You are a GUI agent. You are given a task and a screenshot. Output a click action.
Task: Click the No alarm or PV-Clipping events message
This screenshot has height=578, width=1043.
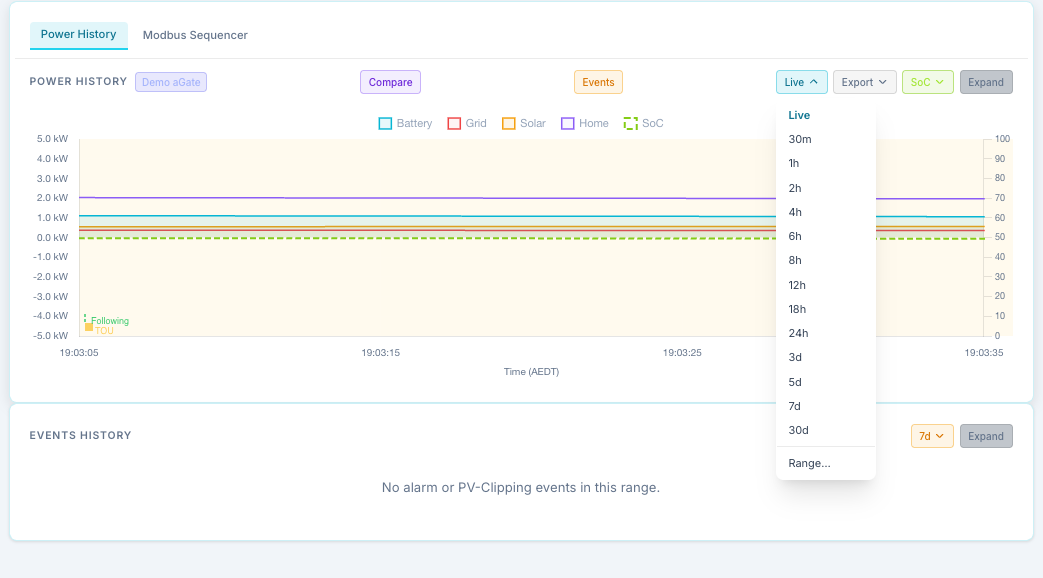coord(521,488)
